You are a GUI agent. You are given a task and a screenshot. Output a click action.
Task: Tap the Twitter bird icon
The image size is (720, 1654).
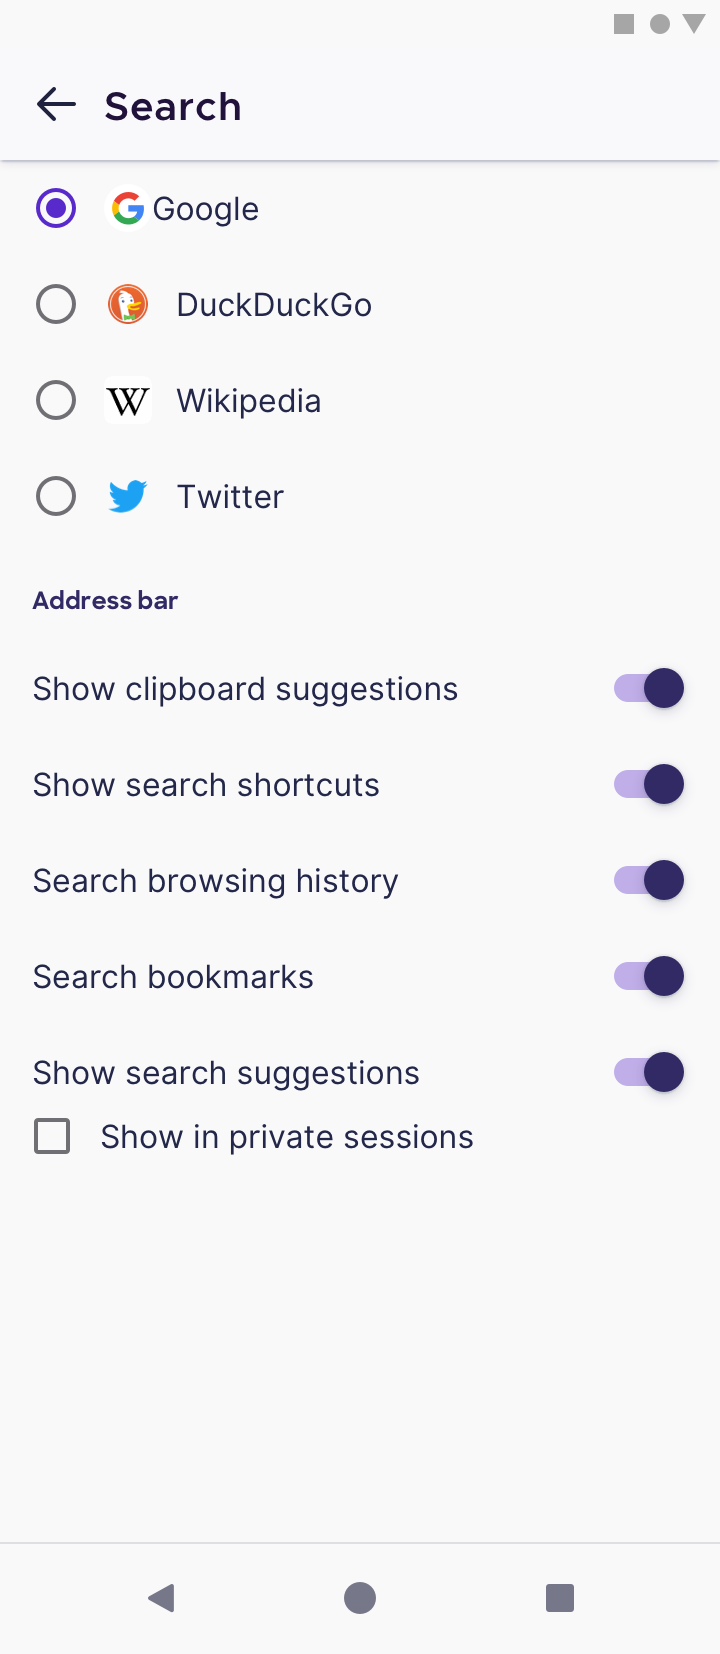click(128, 496)
